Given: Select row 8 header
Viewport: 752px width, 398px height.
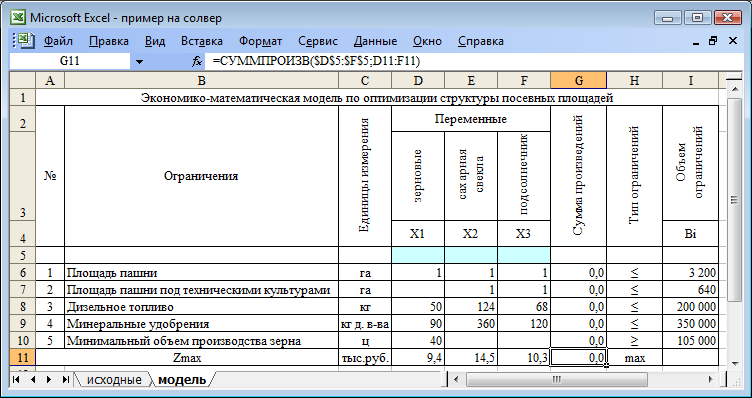Looking at the screenshot, I should pyautogui.click(x=23, y=306).
